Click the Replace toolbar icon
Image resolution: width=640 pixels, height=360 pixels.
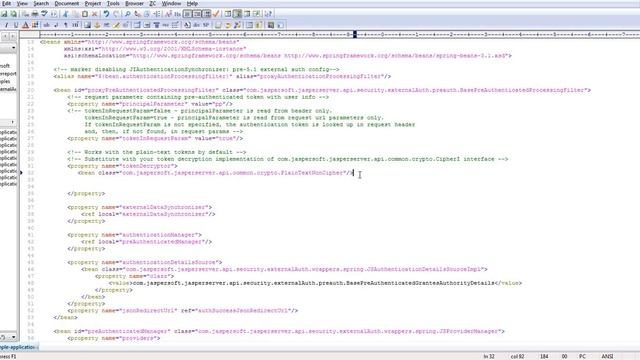click(x=138, y=14)
